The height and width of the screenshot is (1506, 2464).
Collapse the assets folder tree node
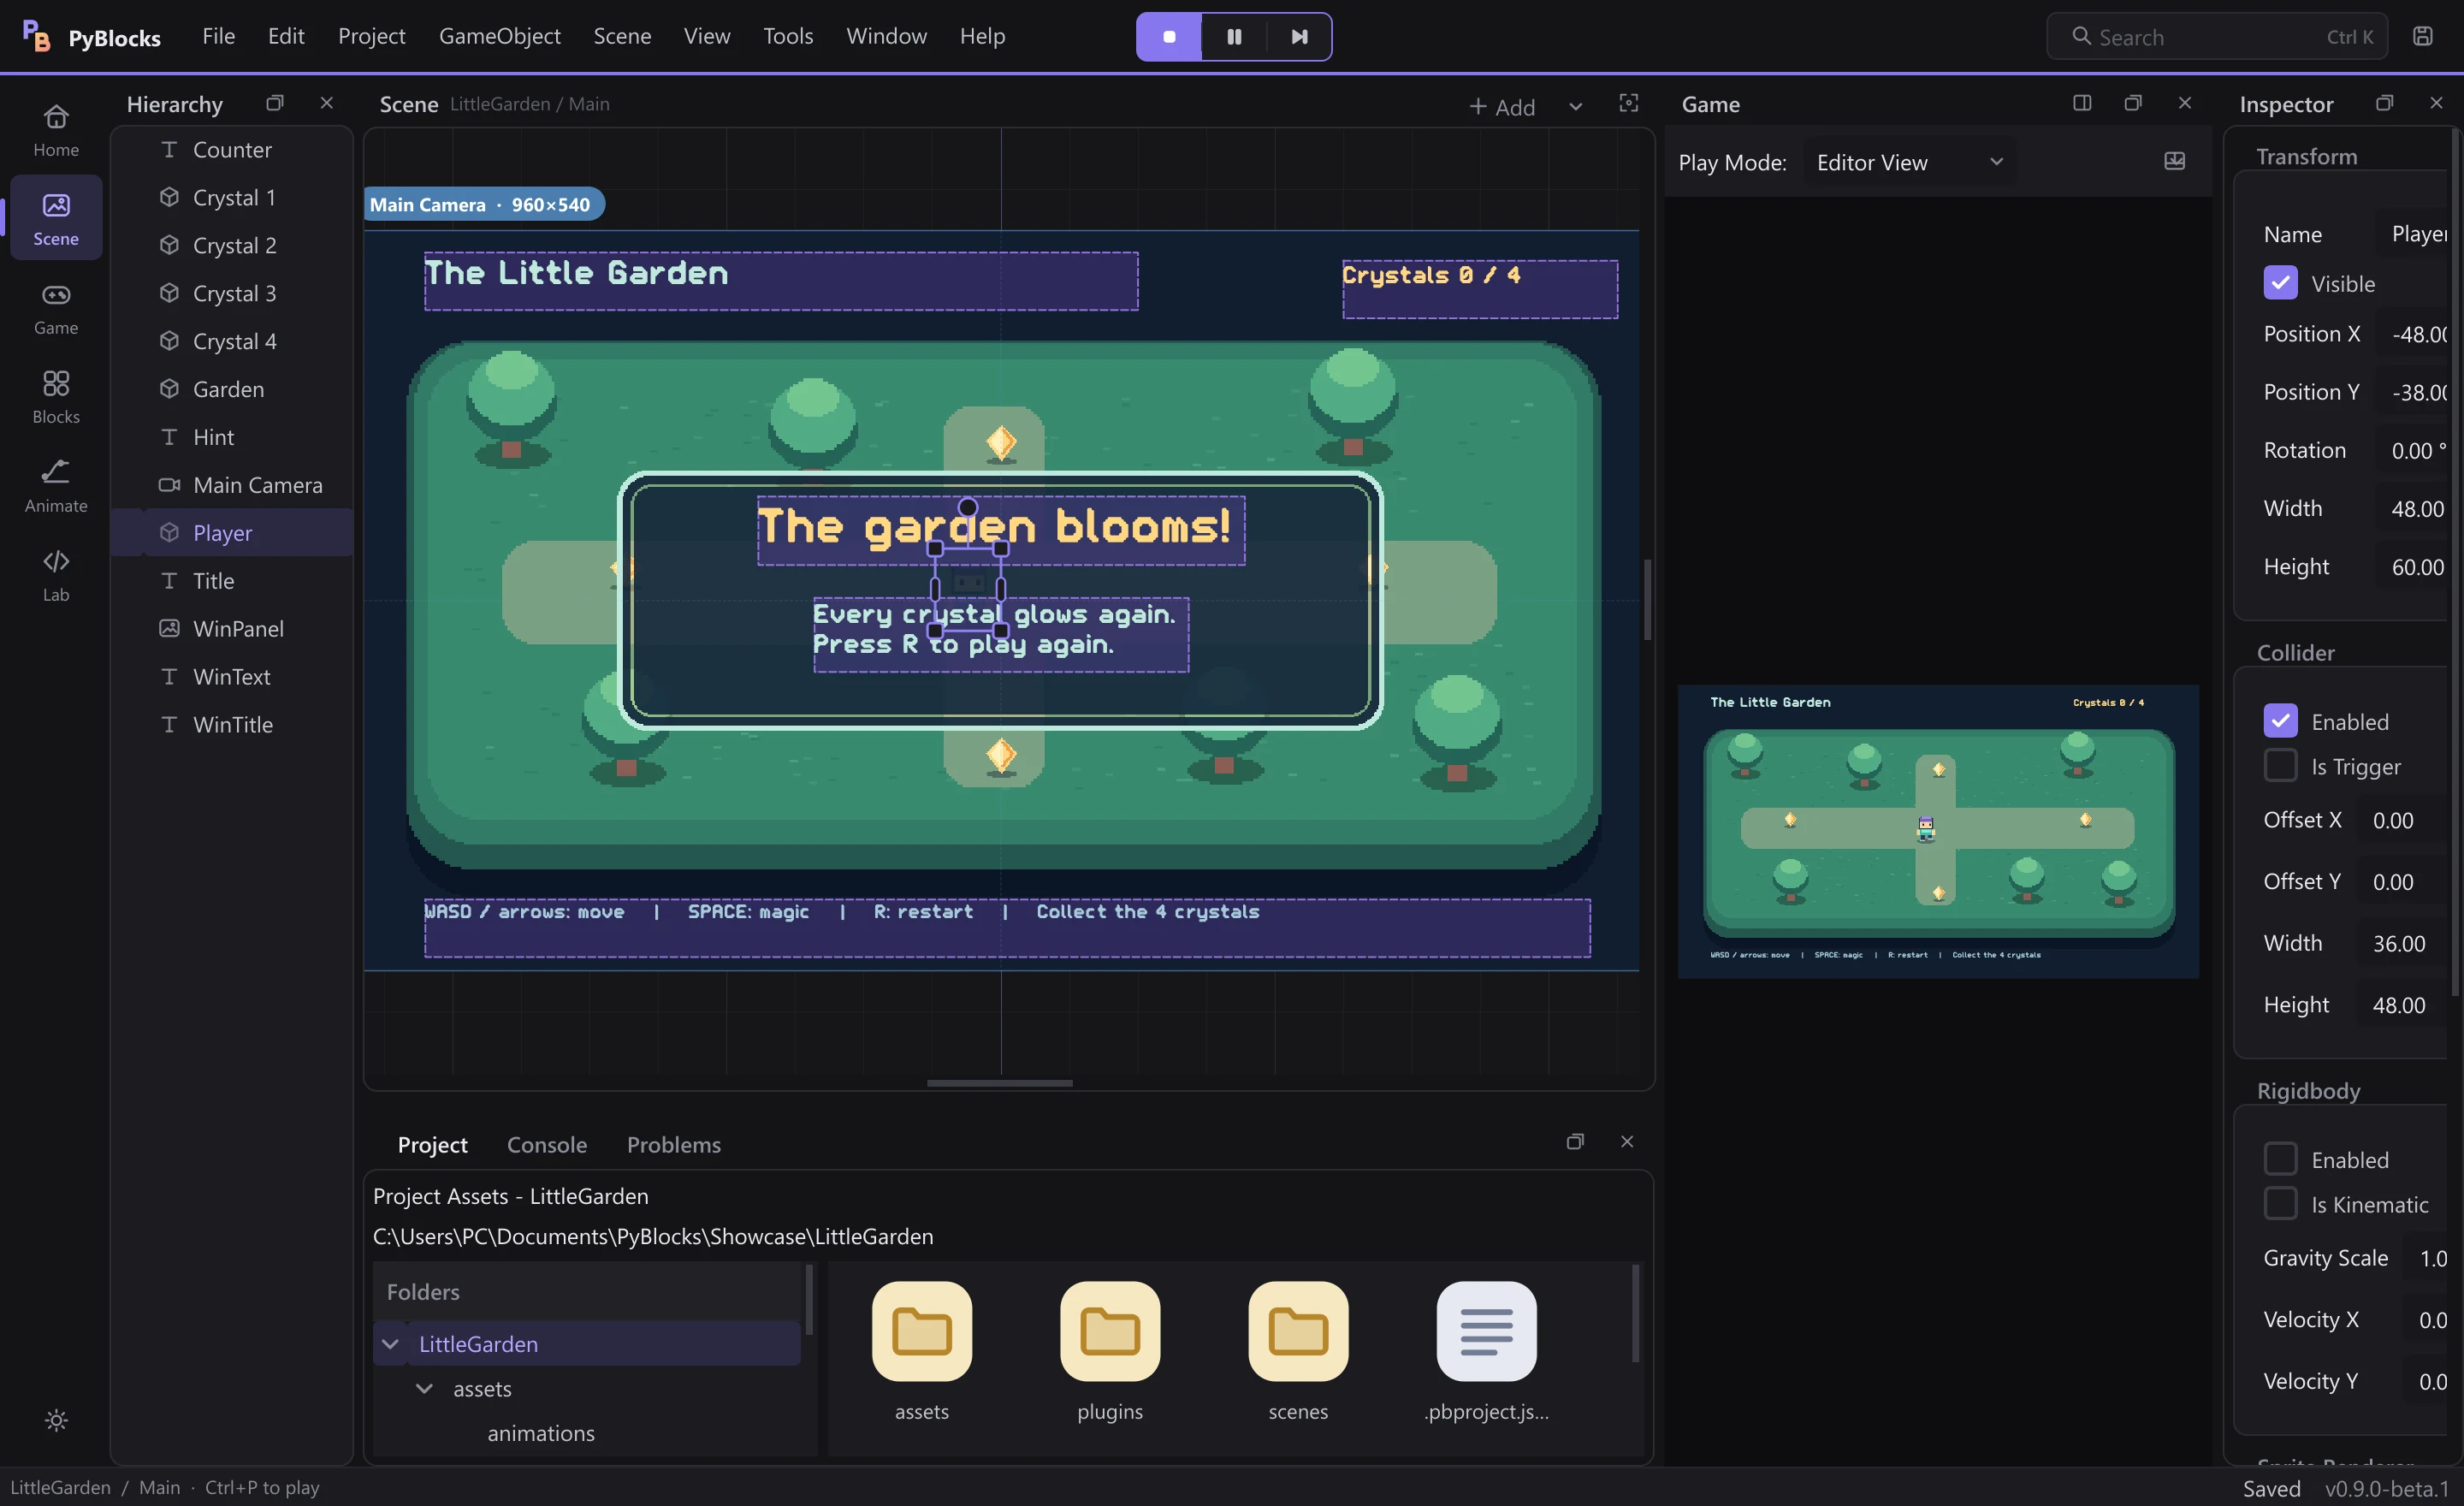coord(425,1389)
